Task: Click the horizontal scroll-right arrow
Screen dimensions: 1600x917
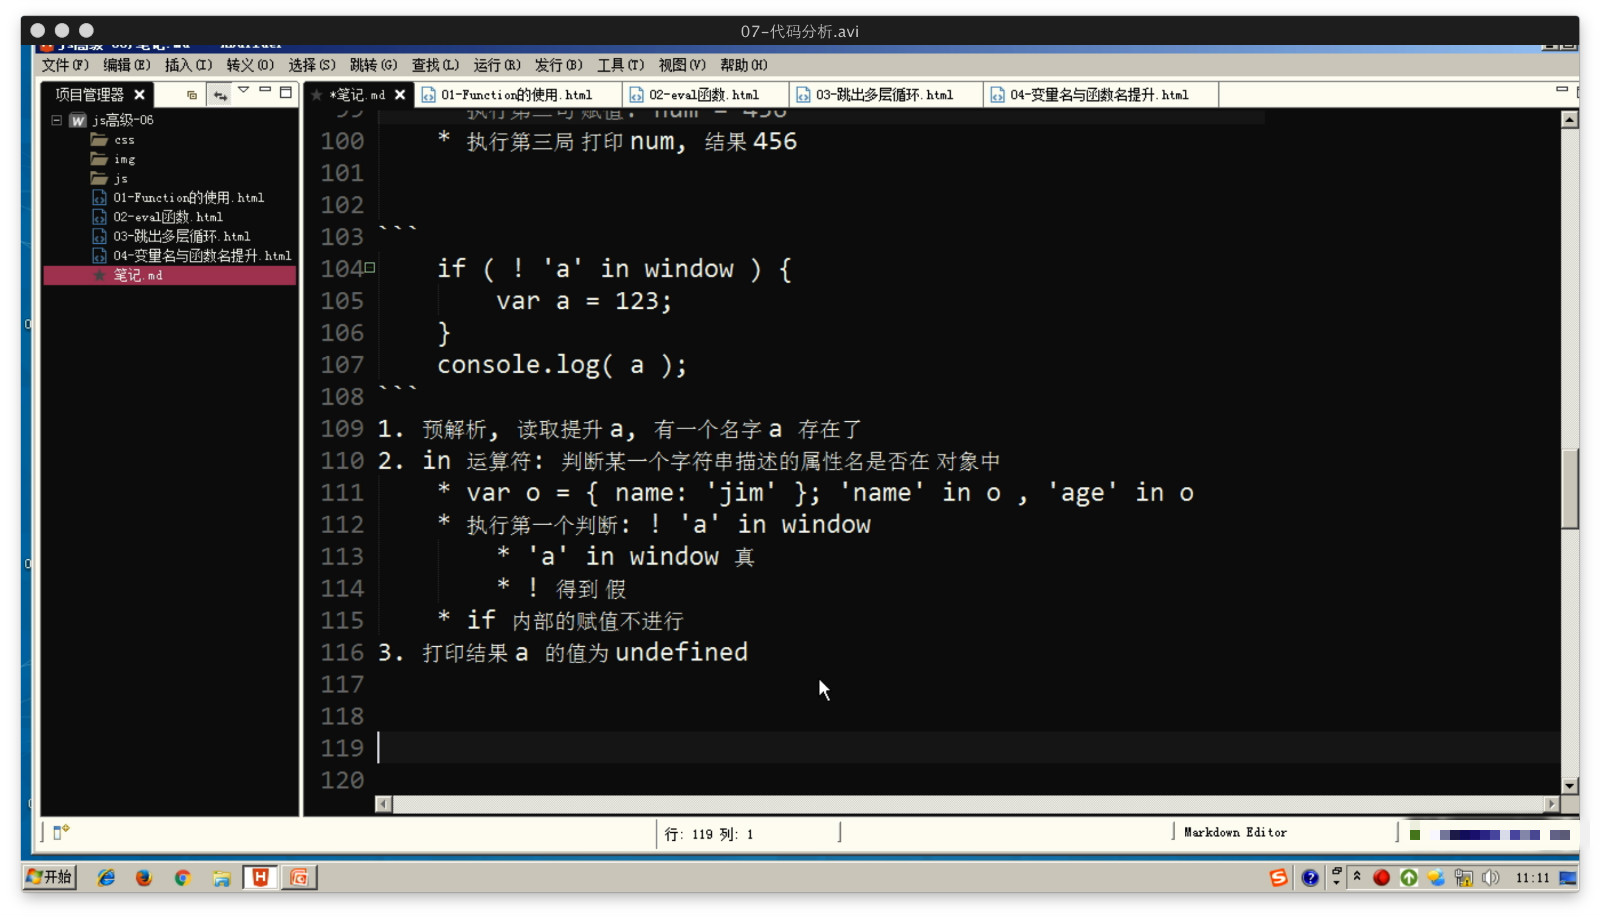Action: pos(1551,804)
